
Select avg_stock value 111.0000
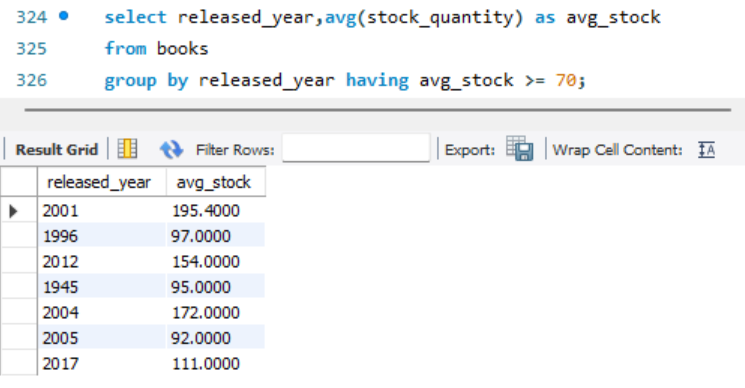(216, 364)
